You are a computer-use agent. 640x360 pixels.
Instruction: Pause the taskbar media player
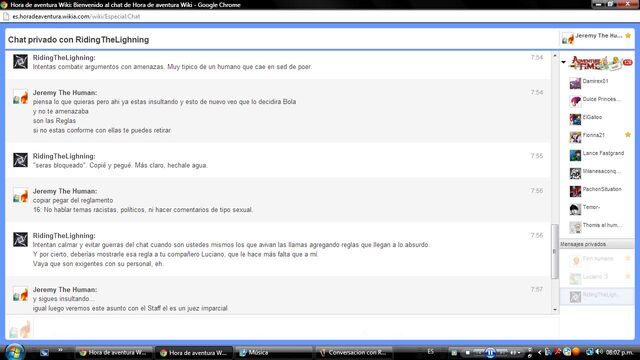pos(490,352)
